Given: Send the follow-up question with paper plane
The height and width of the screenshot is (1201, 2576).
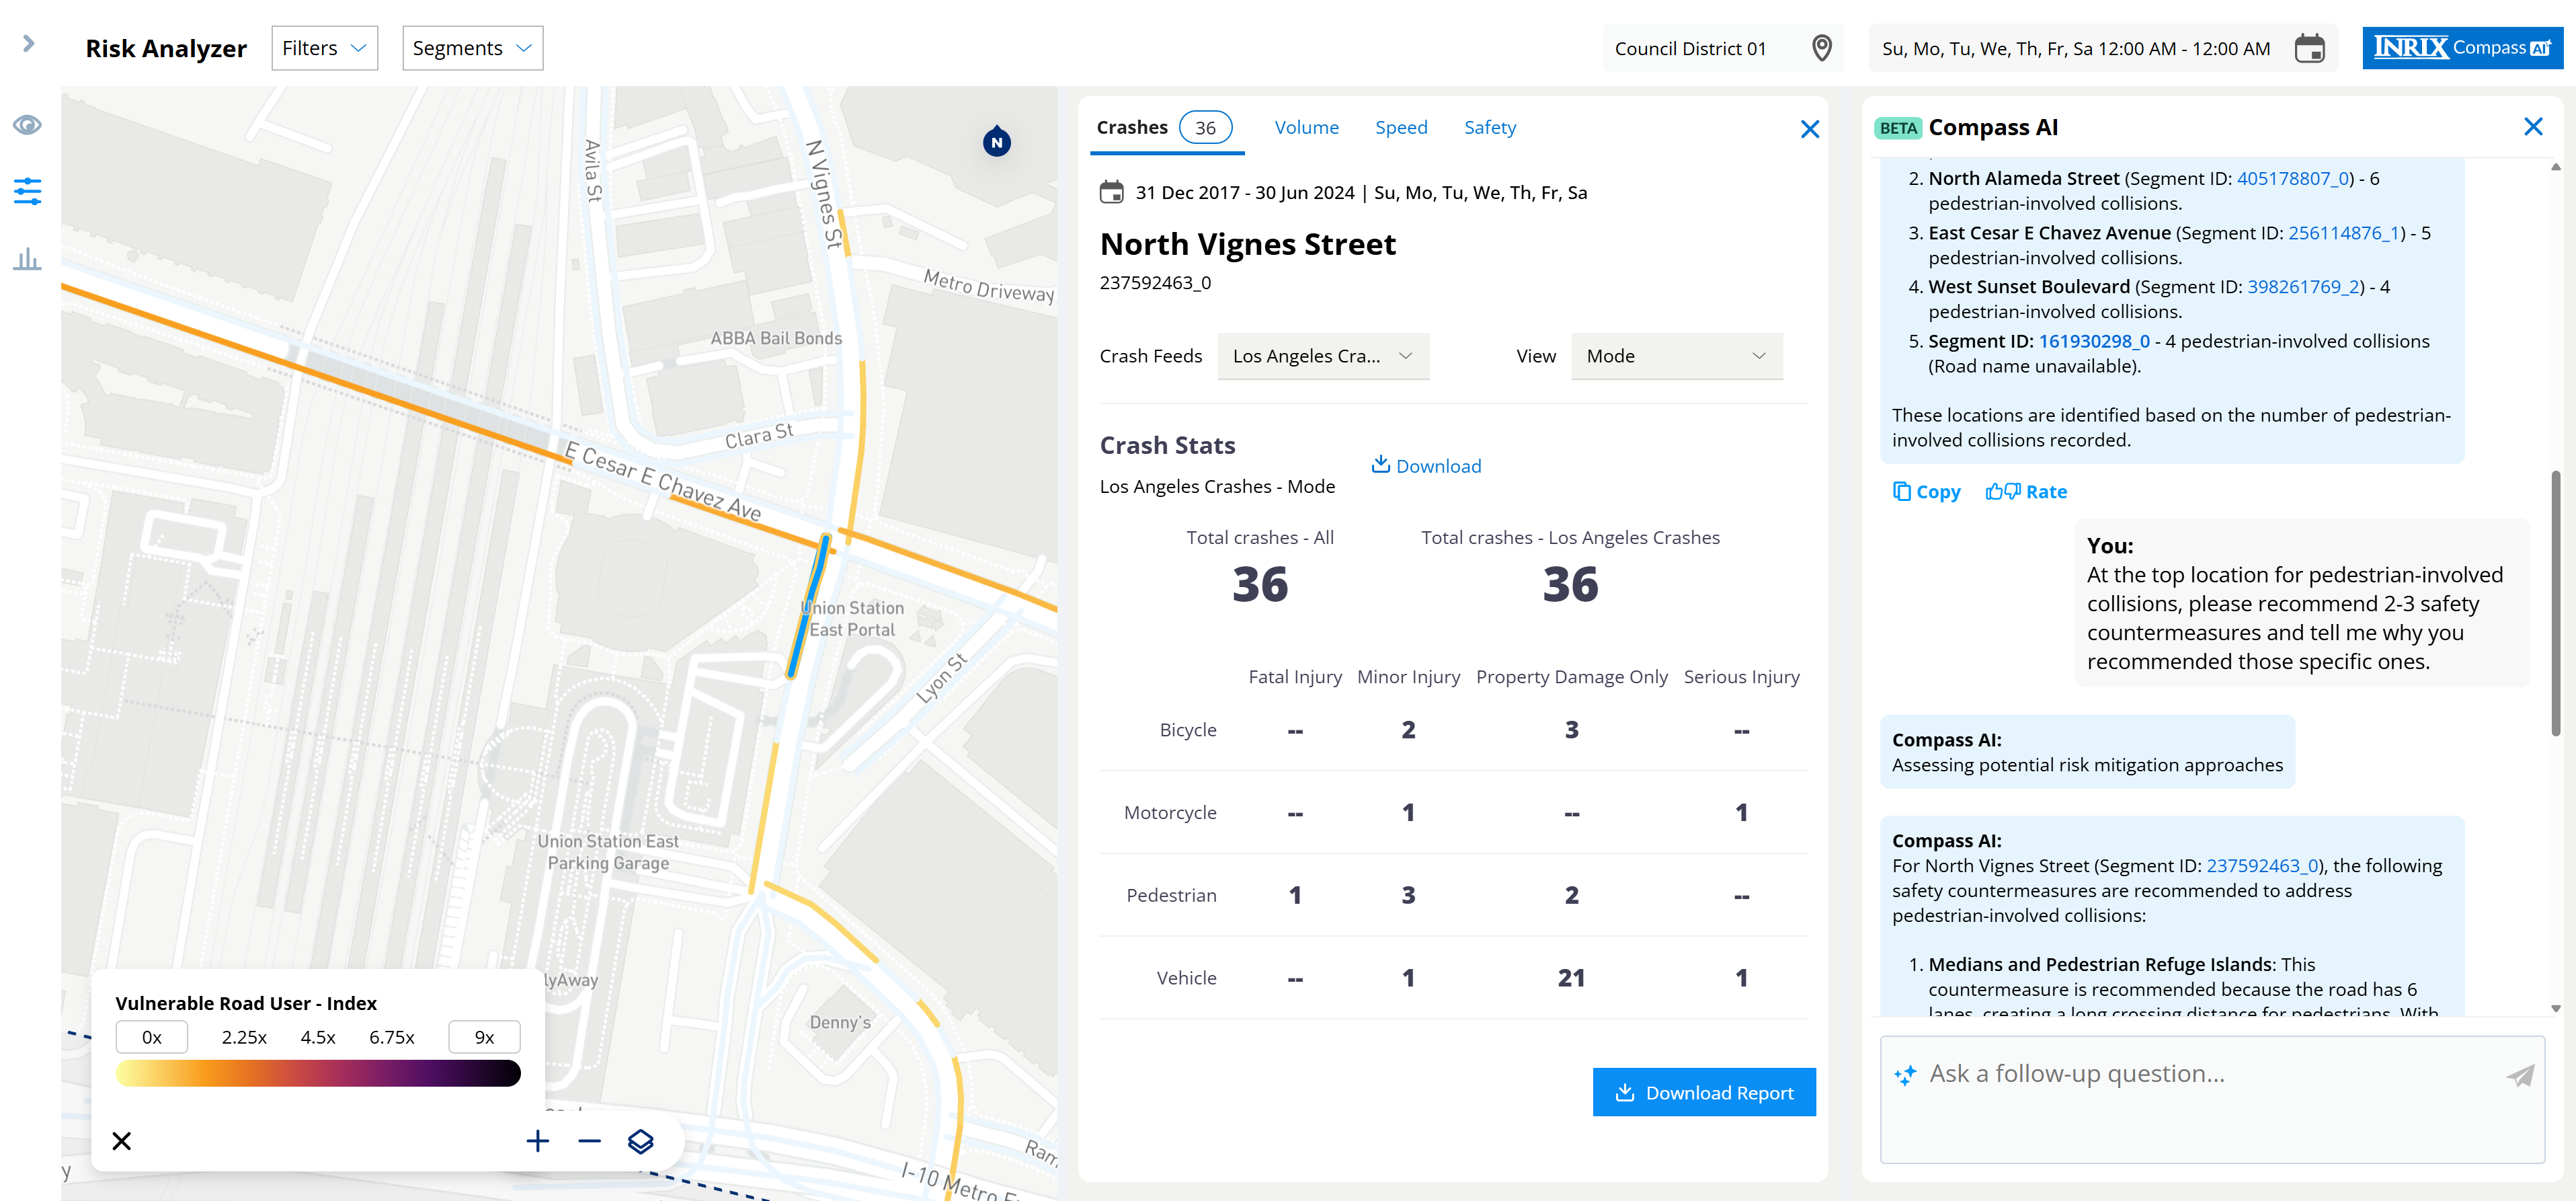Looking at the screenshot, I should point(2519,1075).
